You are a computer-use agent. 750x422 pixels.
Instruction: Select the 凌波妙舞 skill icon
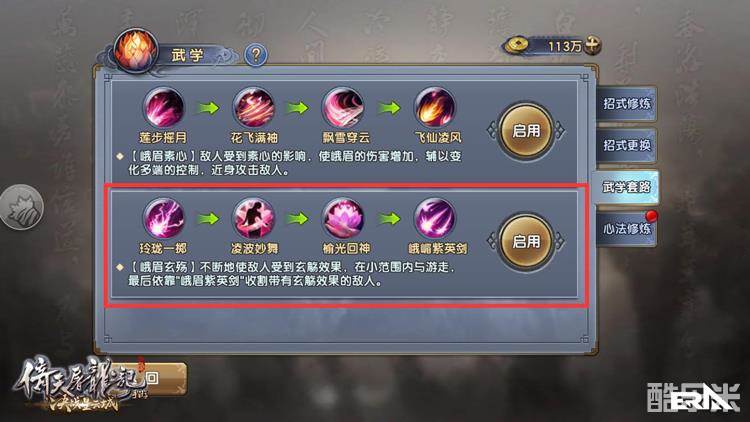[x=254, y=219]
